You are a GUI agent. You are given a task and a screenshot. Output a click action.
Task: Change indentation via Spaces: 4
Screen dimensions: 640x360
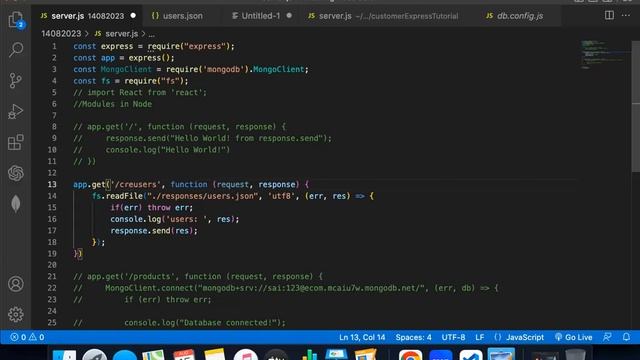(413, 337)
